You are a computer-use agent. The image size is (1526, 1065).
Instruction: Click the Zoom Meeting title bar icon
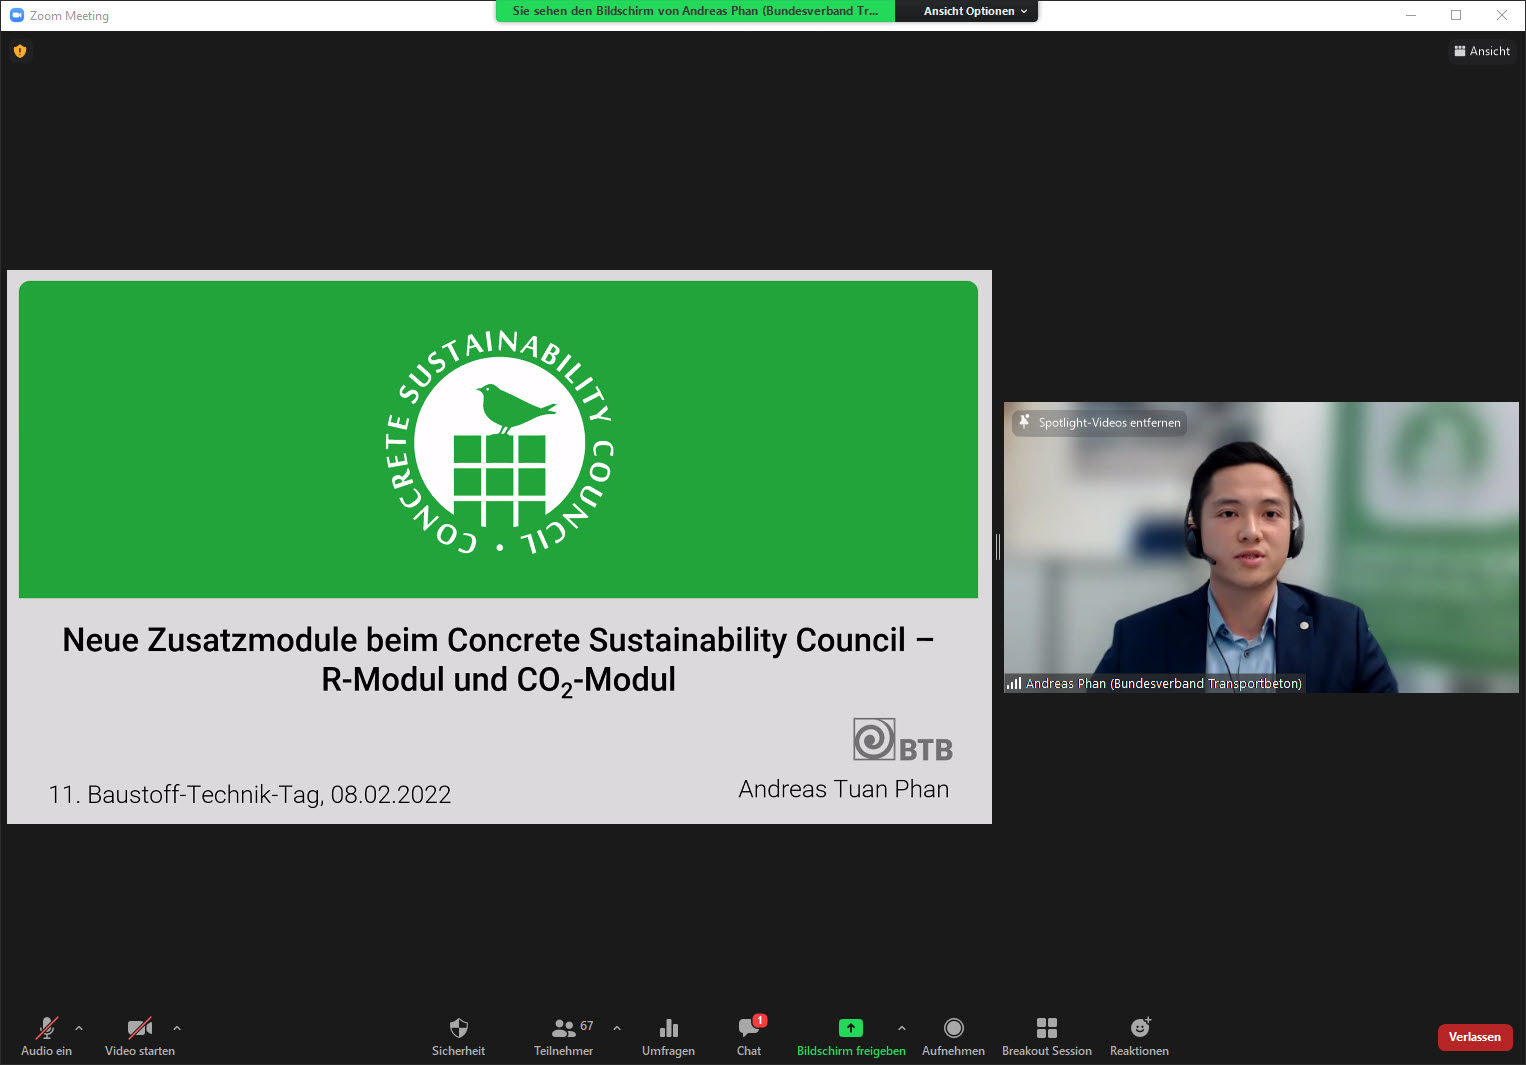(x=17, y=15)
